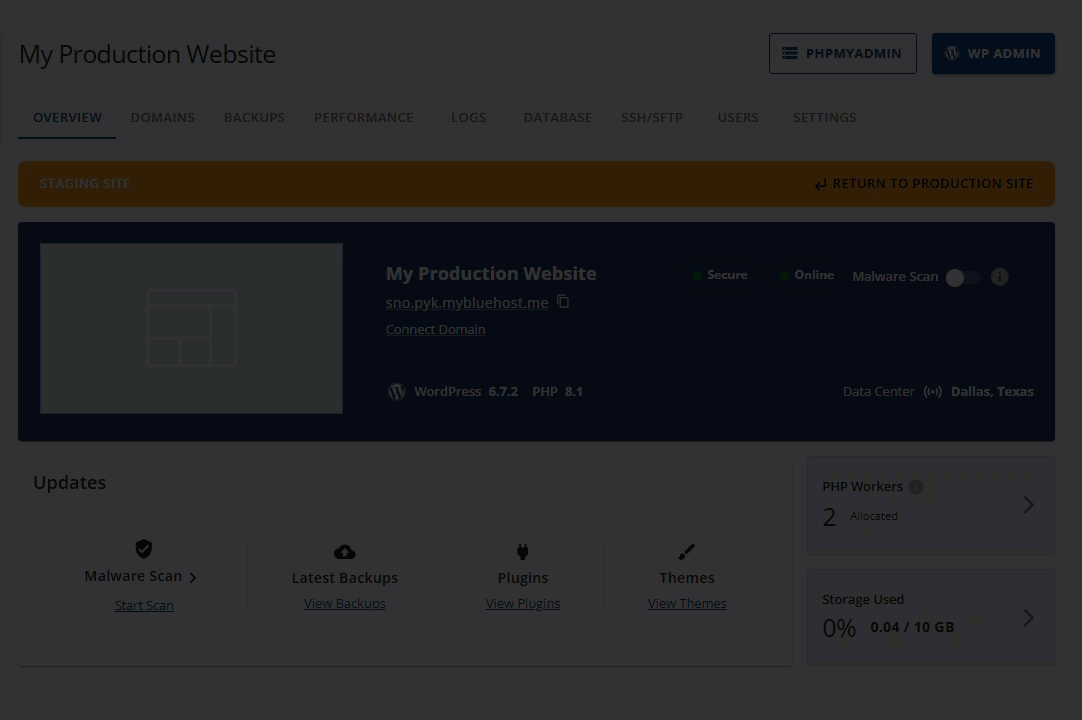Click the Themes brush icon
This screenshot has width=1082, height=720.
coord(687,552)
